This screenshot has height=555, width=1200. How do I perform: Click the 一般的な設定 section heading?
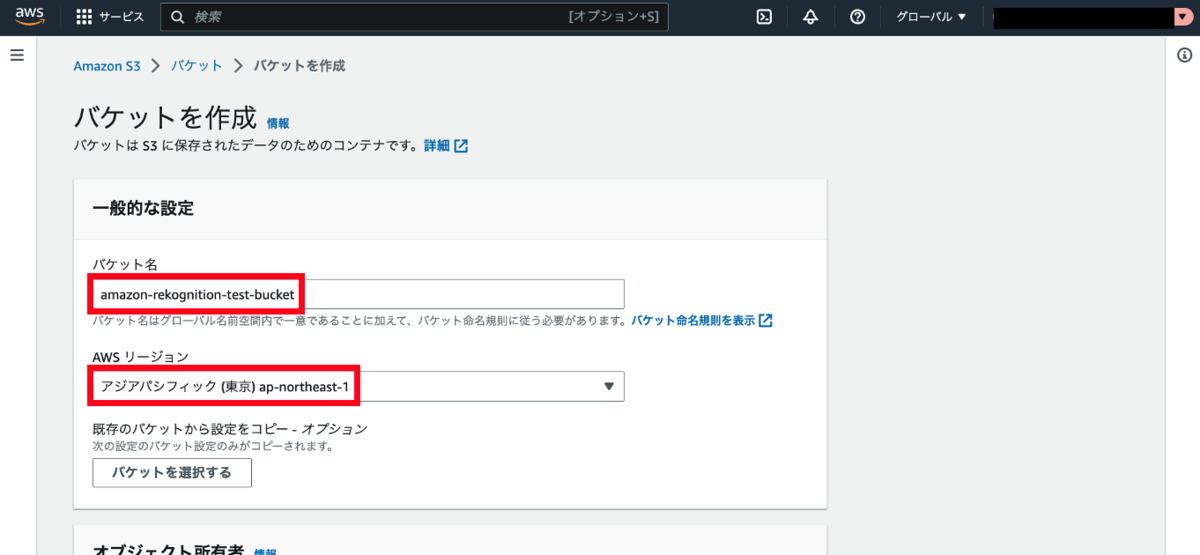[143, 209]
